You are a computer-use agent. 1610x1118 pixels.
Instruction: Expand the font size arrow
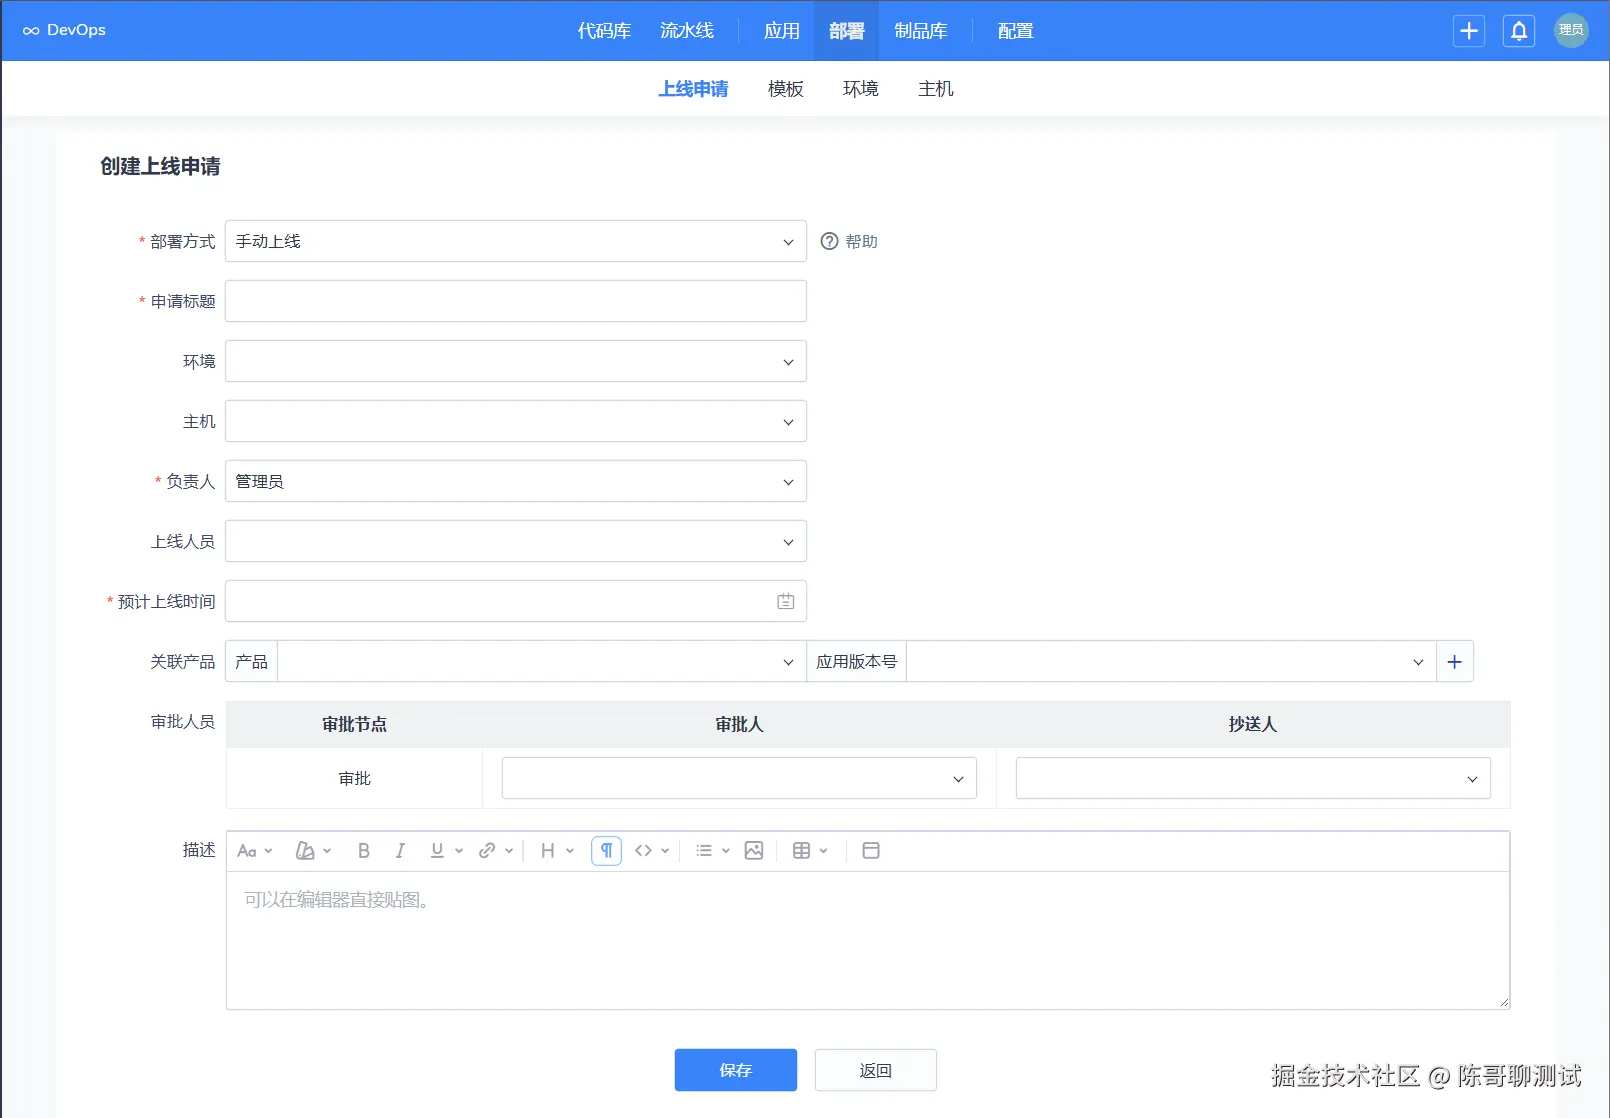pyautogui.click(x=268, y=851)
